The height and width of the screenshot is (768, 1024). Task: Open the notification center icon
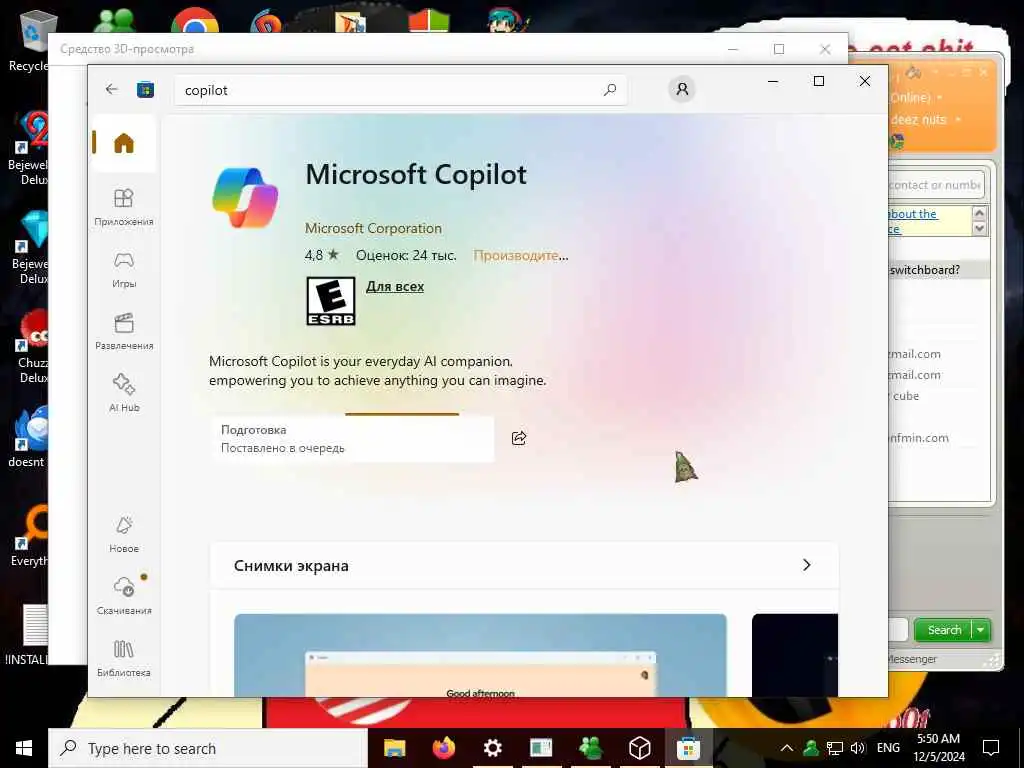pos(991,748)
